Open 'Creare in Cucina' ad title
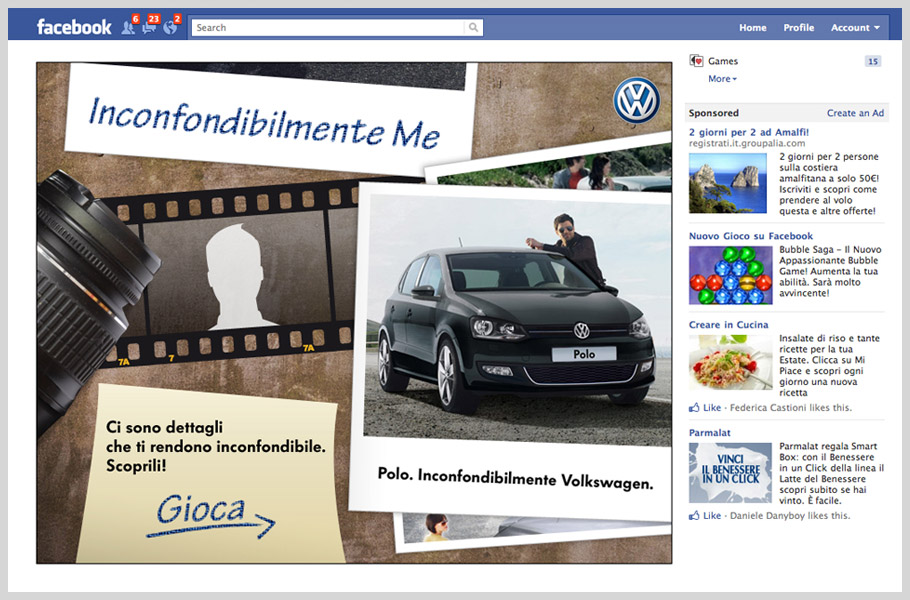The width and height of the screenshot is (910, 600). [x=728, y=325]
